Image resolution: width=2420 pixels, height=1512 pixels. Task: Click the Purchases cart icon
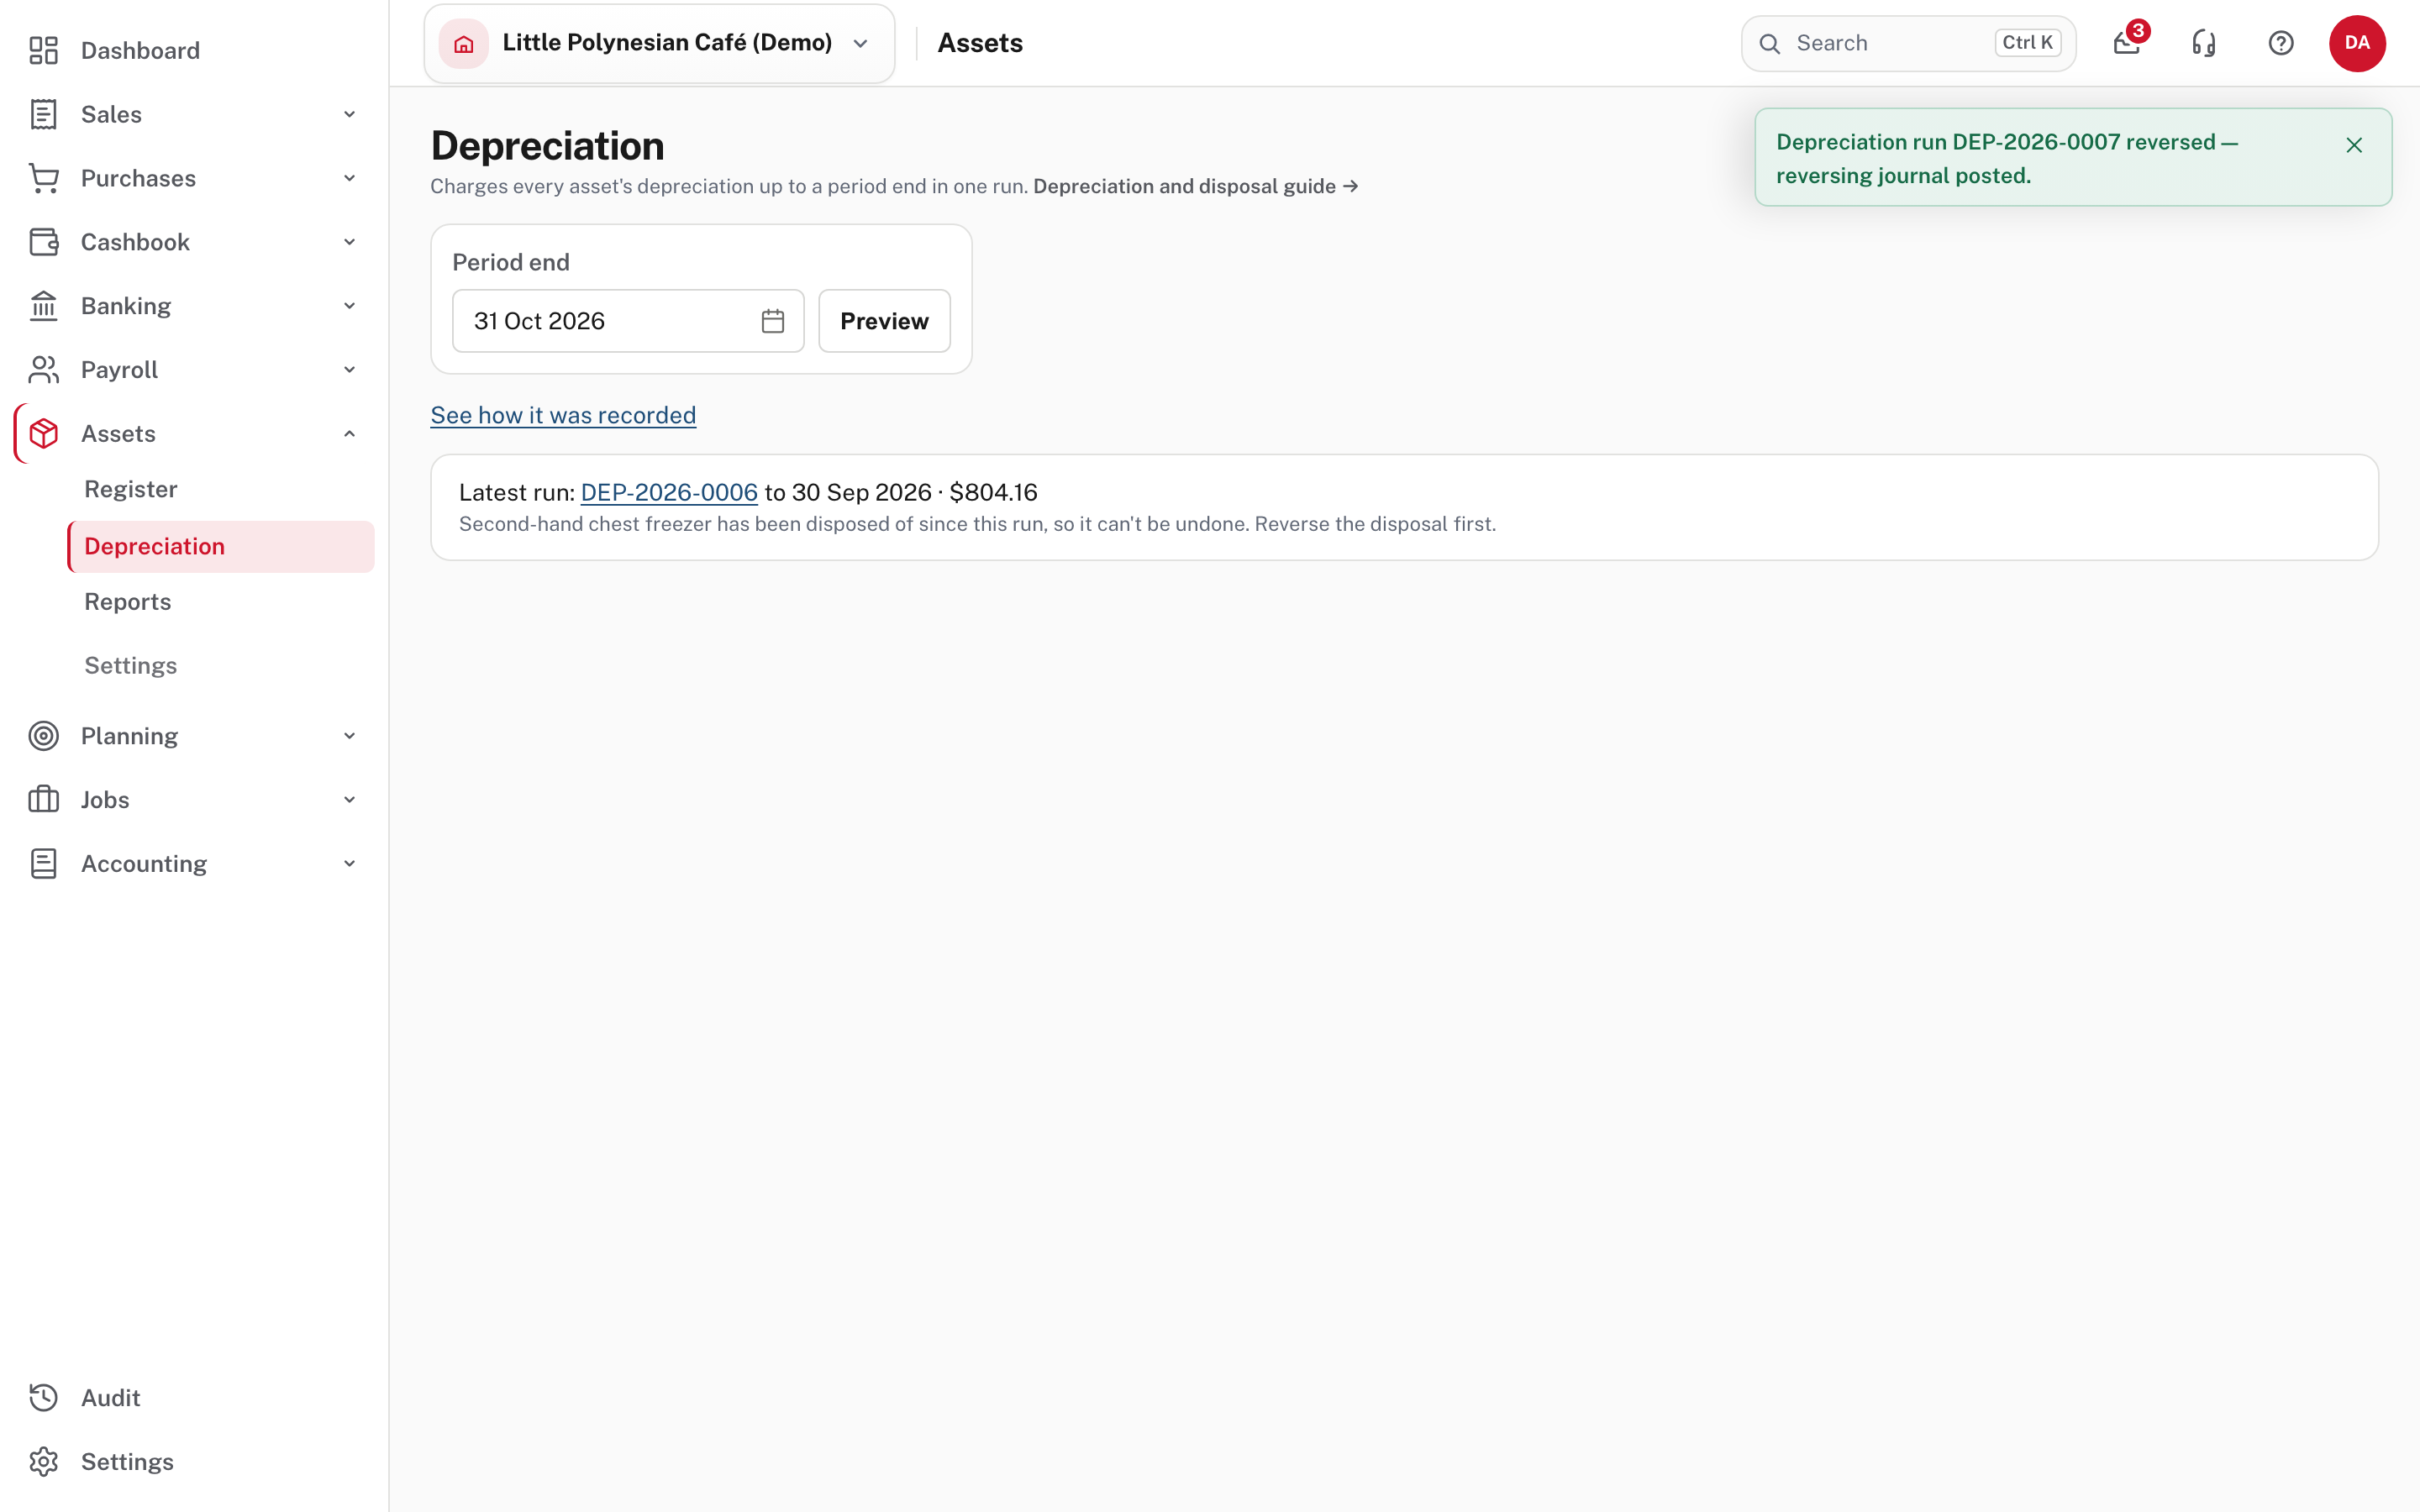point(43,178)
